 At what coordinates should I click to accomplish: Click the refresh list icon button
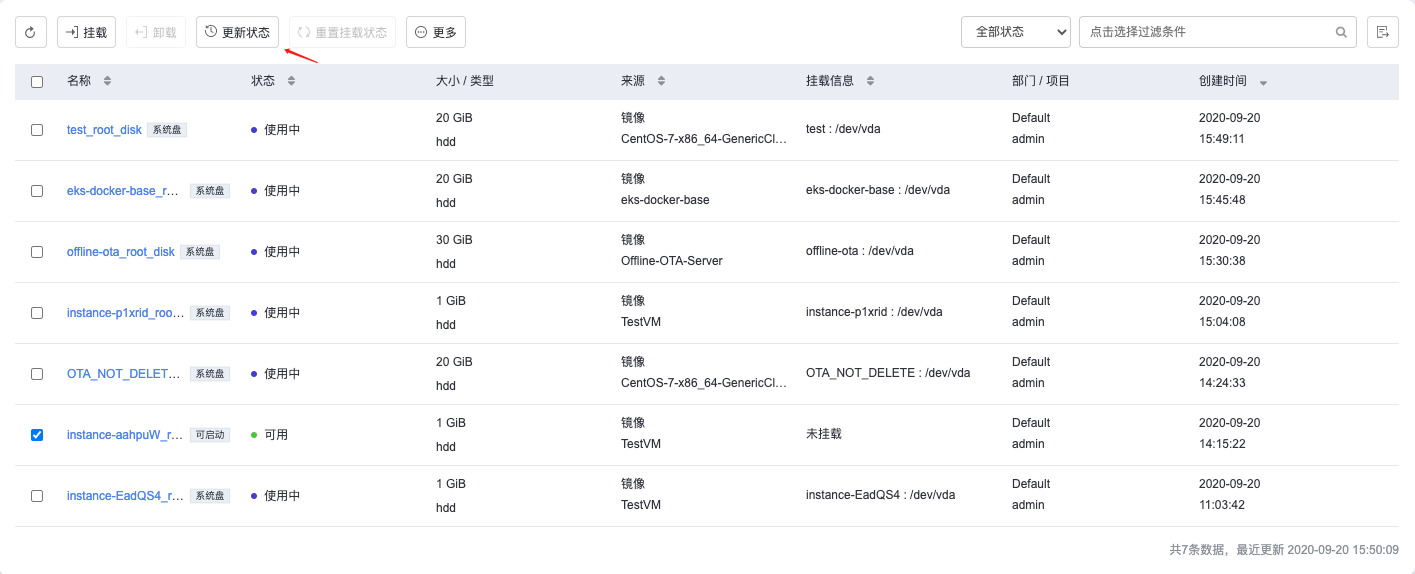click(x=30, y=32)
